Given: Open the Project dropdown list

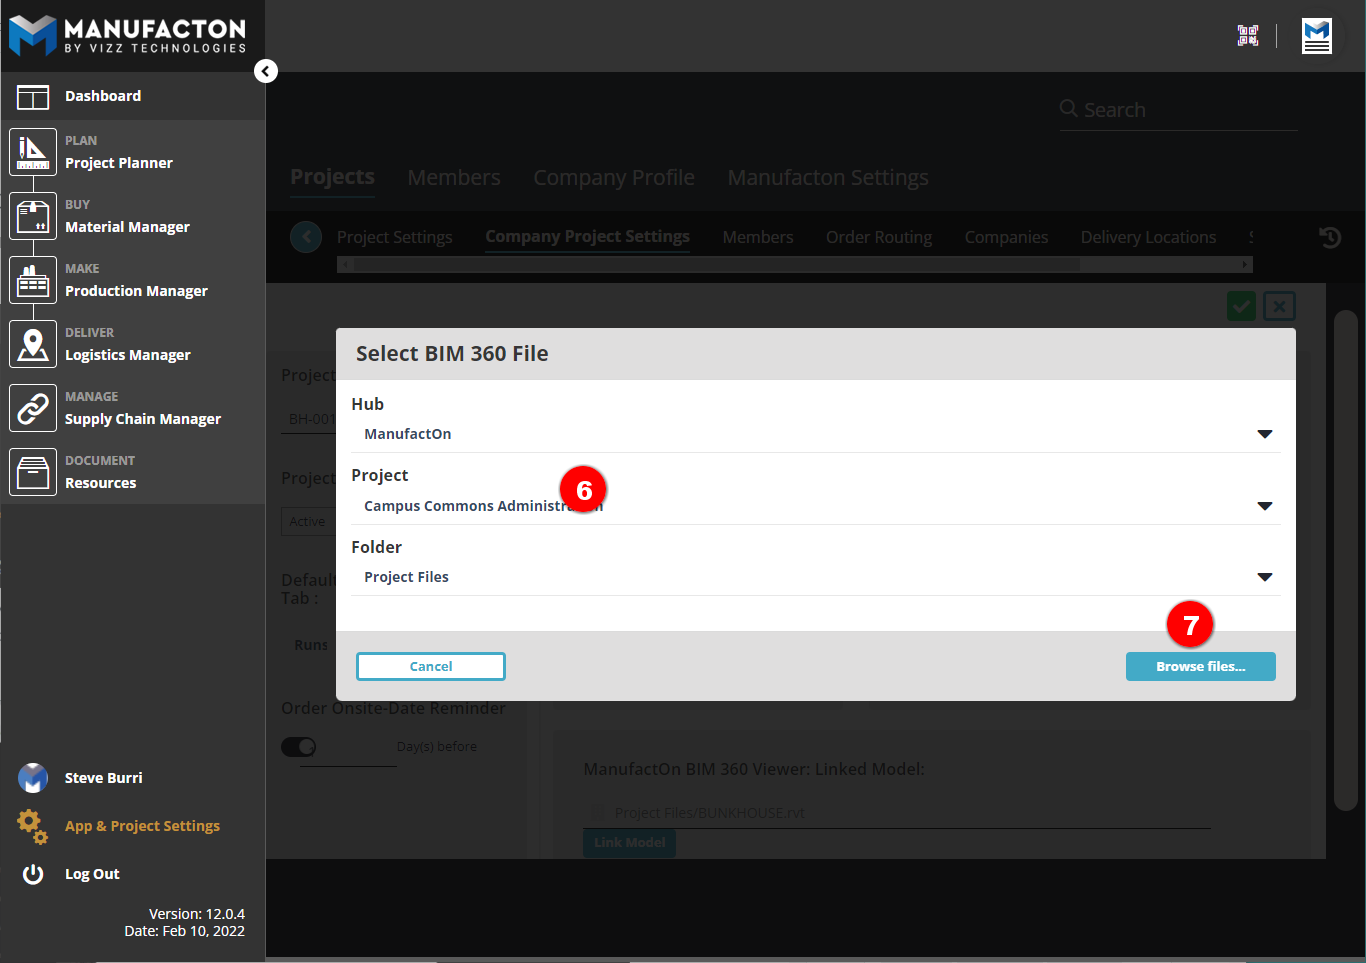Looking at the screenshot, I should [x=1264, y=506].
